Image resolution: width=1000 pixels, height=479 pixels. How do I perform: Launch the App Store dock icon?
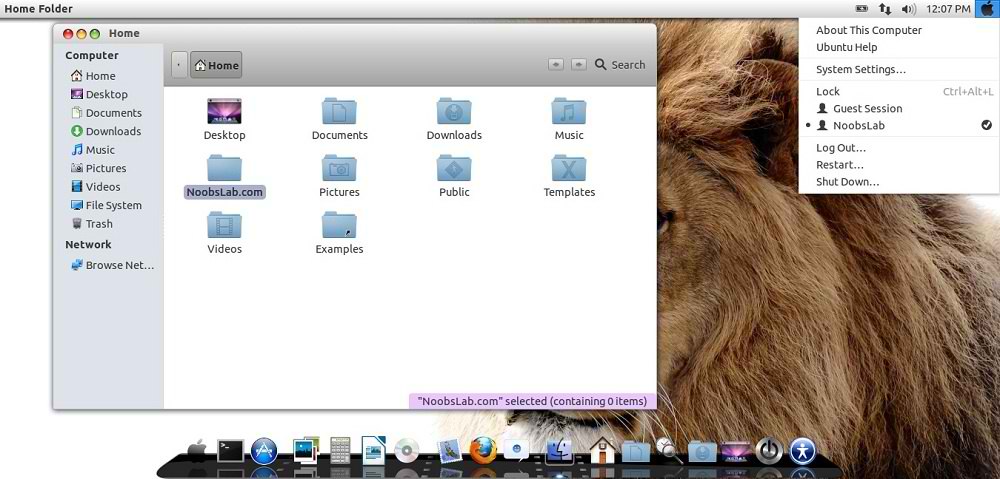(x=263, y=451)
